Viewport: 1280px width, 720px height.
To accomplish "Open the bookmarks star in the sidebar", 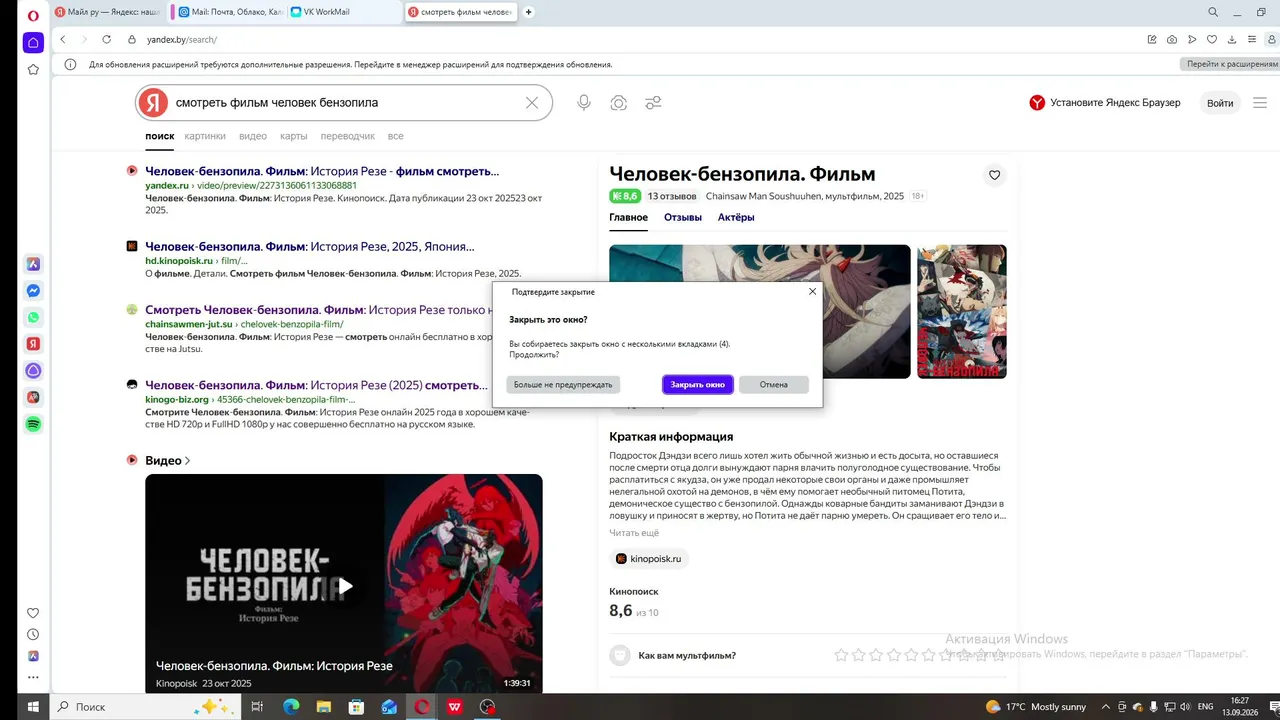I will (33, 70).
